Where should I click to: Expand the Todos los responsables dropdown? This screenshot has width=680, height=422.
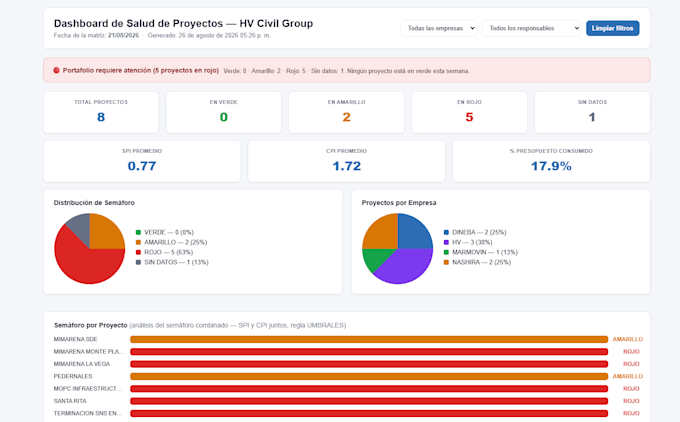coord(531,28)
